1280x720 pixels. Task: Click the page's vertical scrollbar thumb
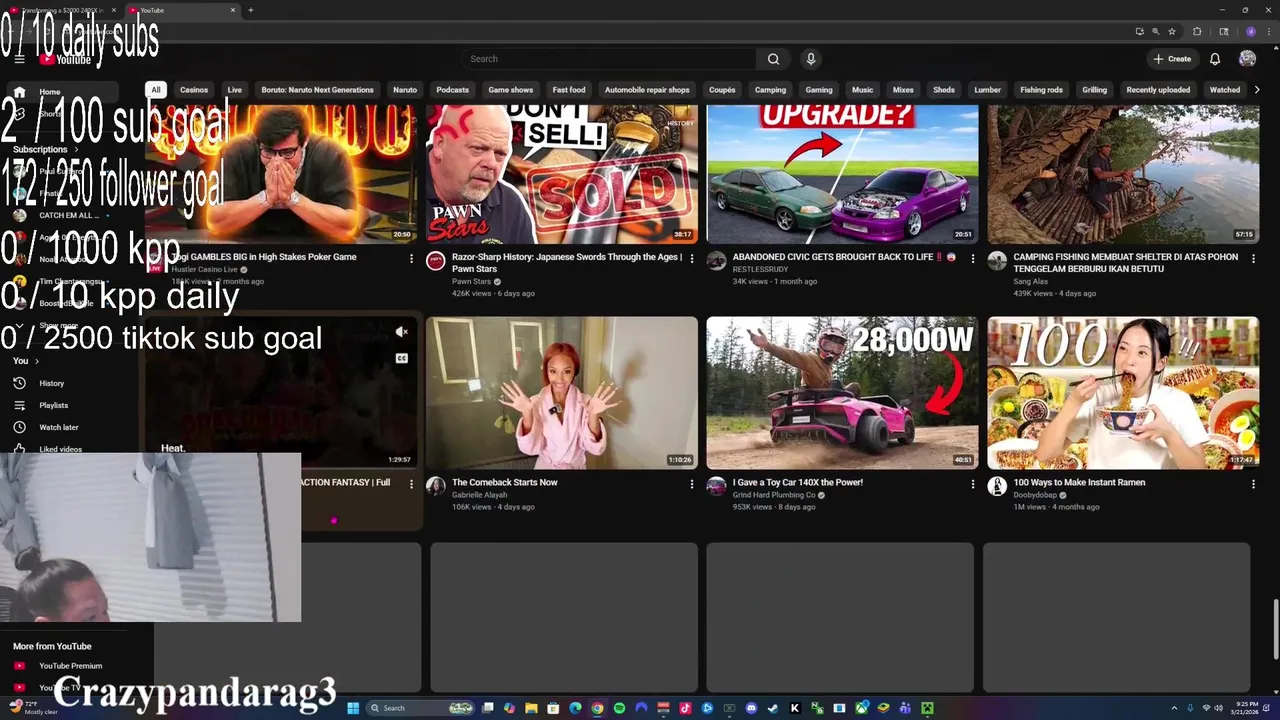pyautogui.click(x=1275, y=630)
